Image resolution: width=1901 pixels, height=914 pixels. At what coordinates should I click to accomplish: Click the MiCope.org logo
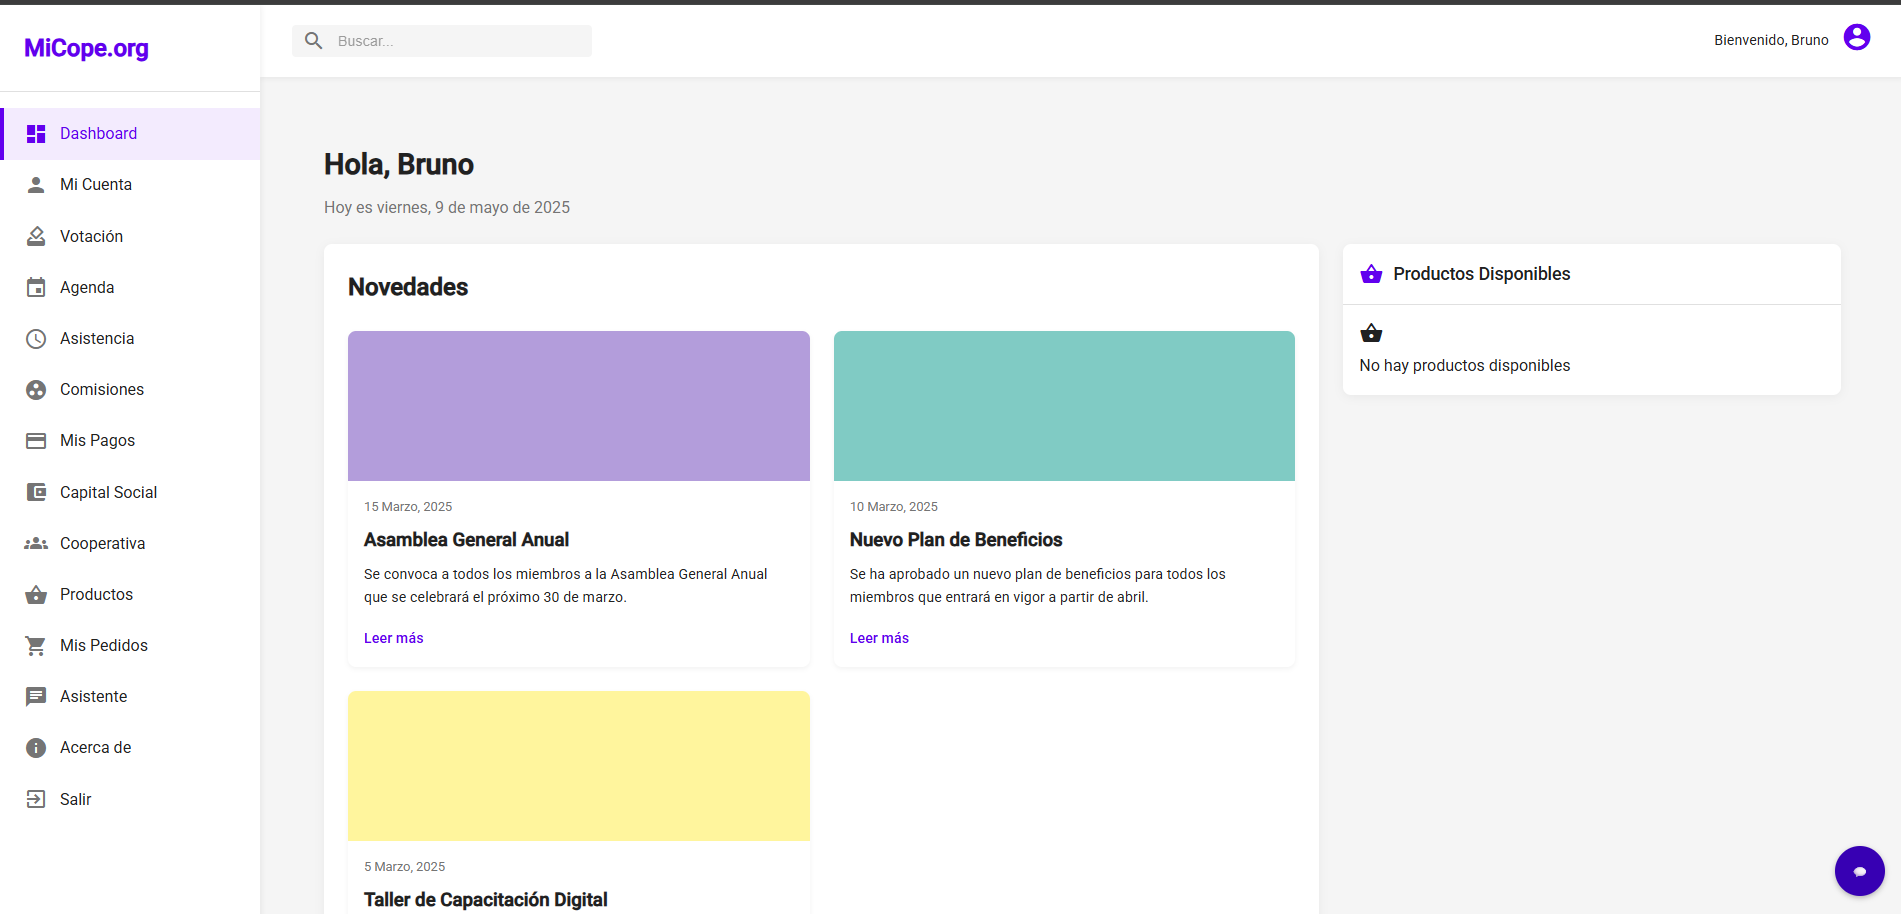tap(86, 48)
